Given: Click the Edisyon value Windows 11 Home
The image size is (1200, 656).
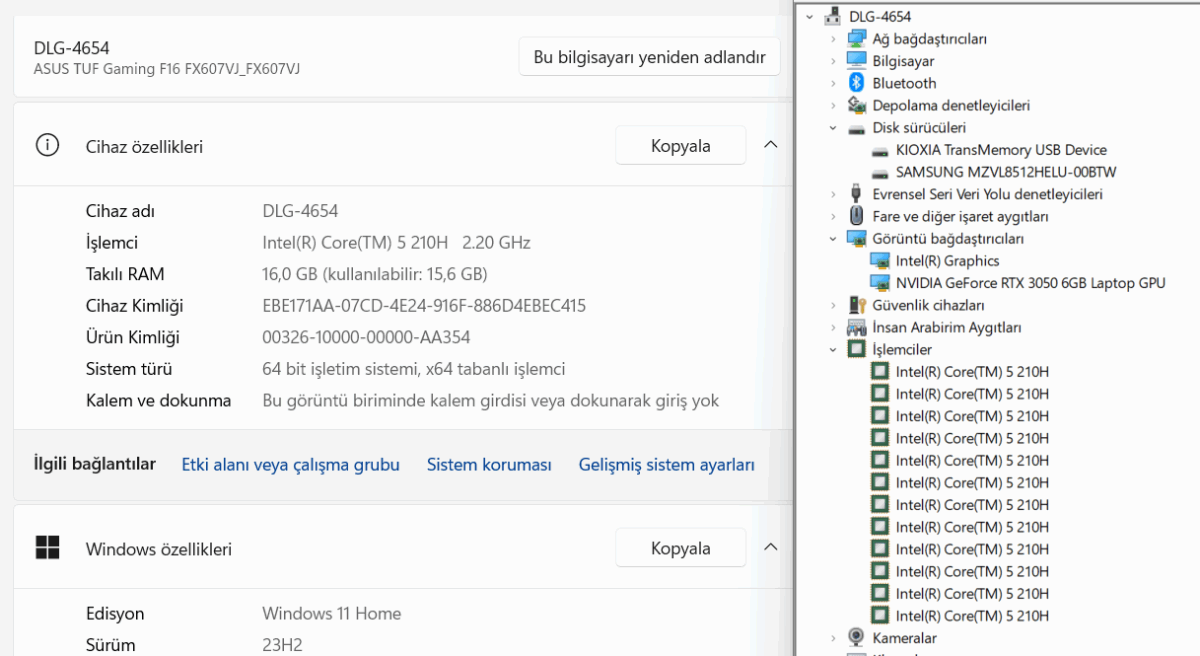Looking at the screenshot, I should click(x=331, y=613).
